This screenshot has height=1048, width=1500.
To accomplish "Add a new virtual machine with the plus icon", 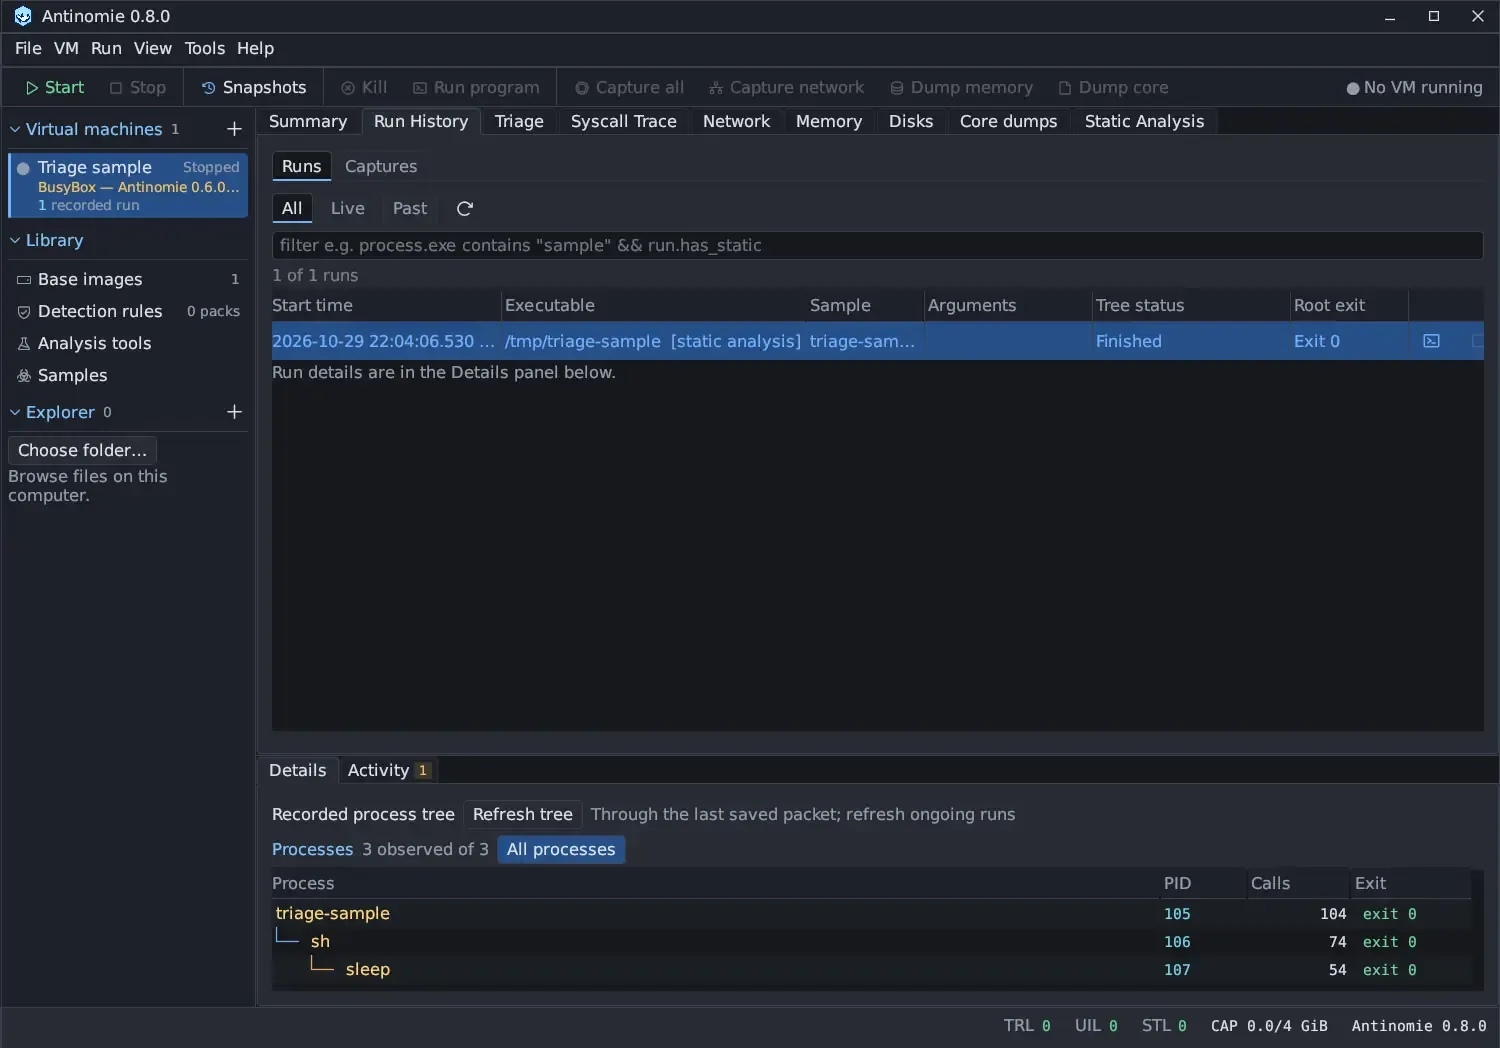I will [x=234, y=129].
